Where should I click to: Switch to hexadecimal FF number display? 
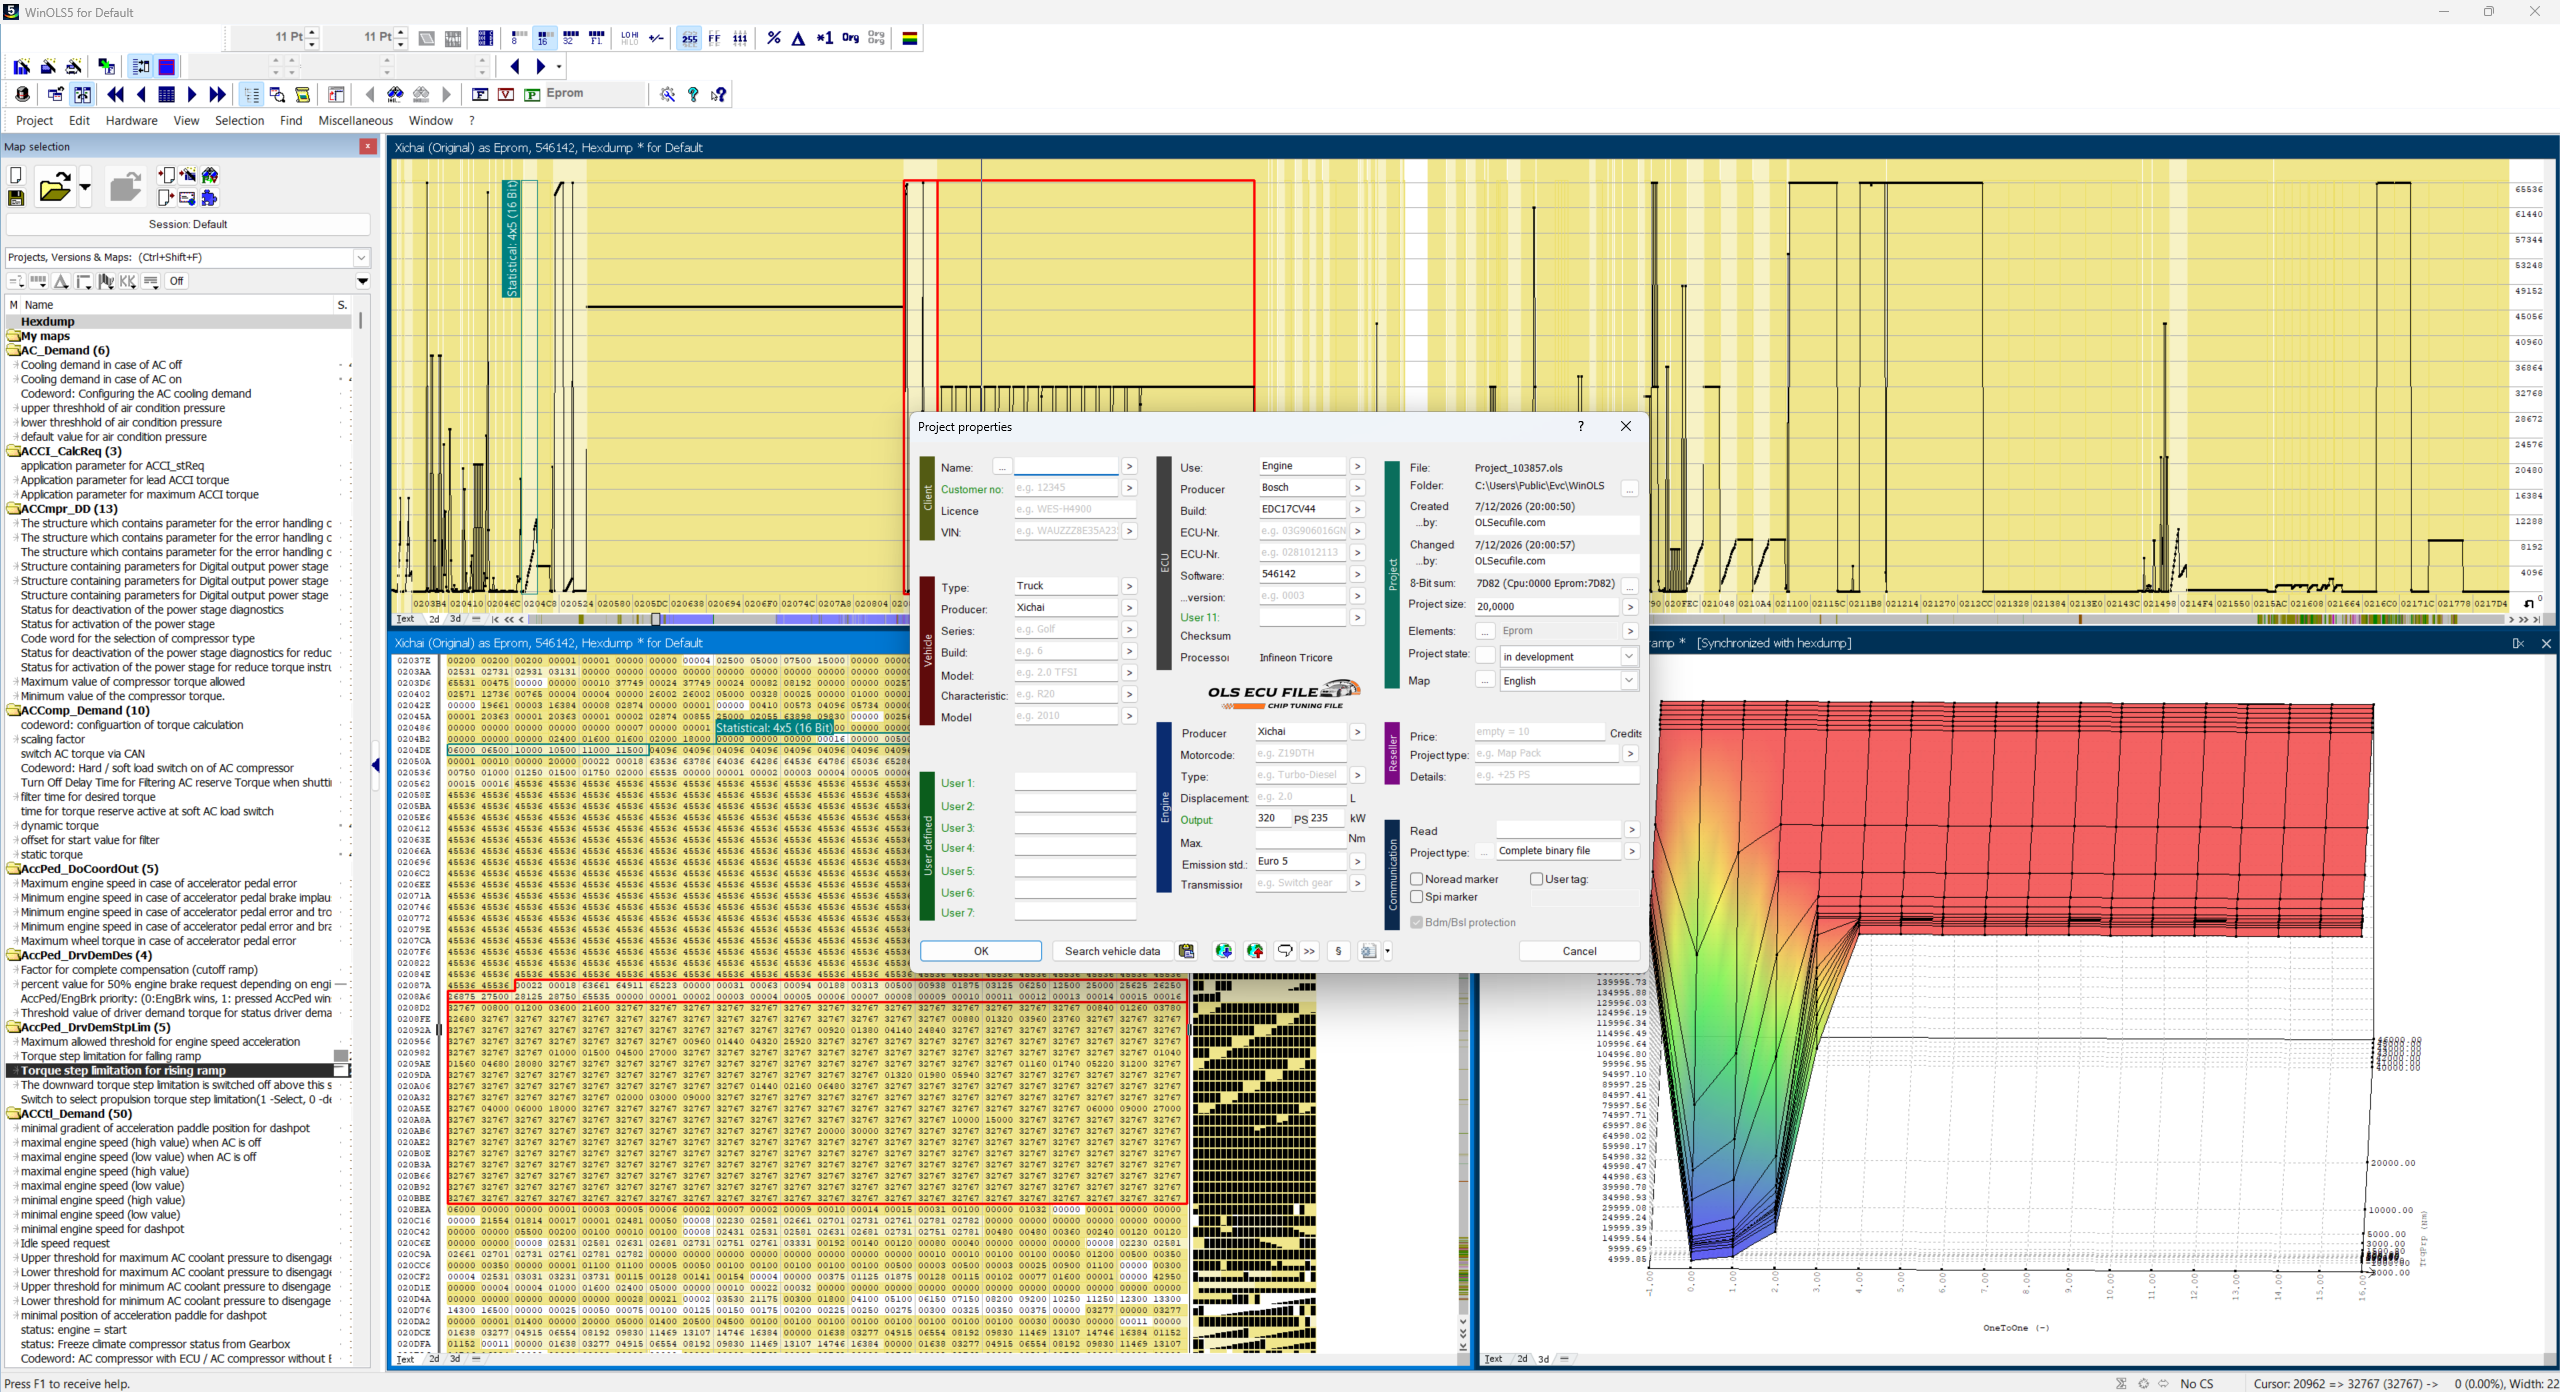click(715, 38)
